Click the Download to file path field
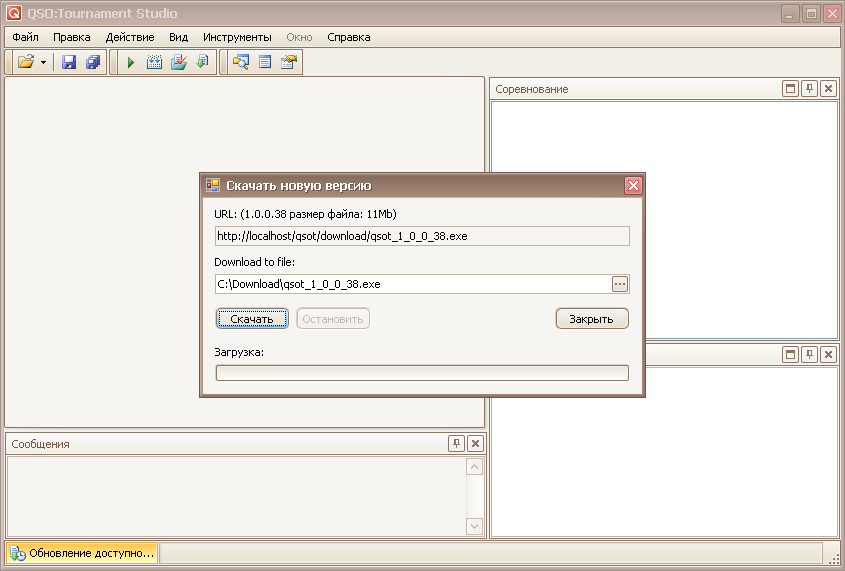 tap(413, 284)
